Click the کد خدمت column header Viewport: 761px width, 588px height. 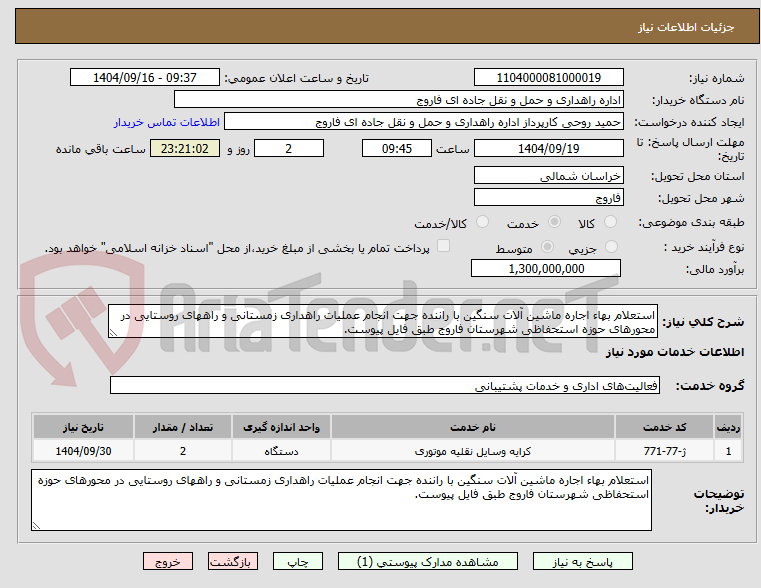pyautogui.click(x=664, y=427)
